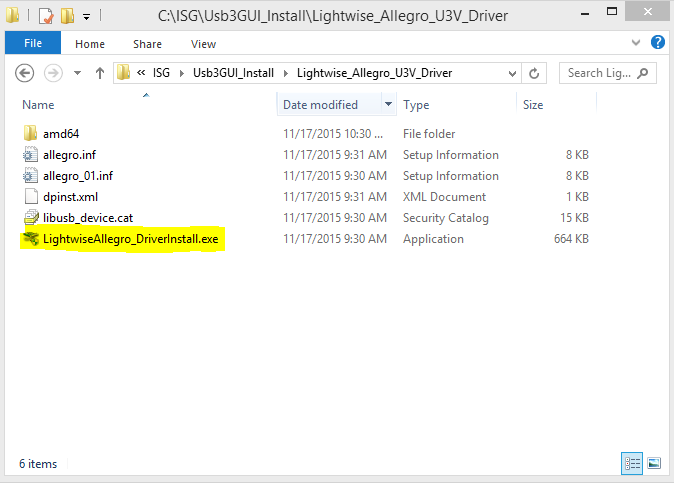
Task: Switch to Large icons view layout
Action: (654, 463)
